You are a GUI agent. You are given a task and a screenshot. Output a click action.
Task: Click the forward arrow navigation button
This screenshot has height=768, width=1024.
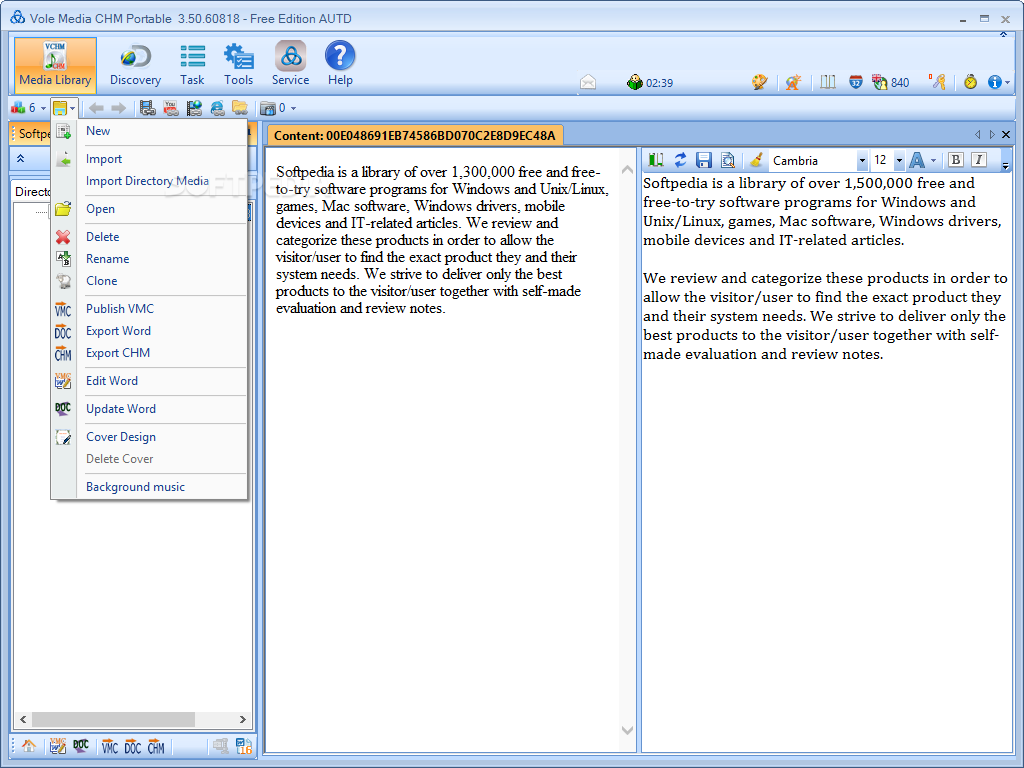pos(118,108)
